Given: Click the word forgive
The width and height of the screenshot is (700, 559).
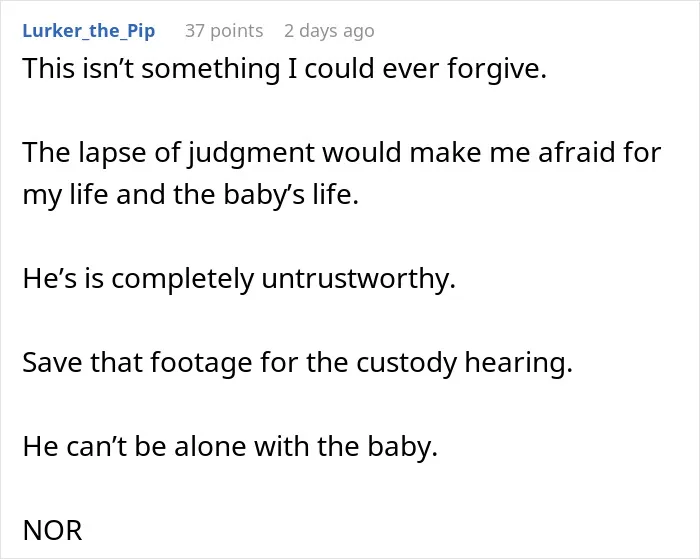Looking at the screenshot, I should [496, 69].
